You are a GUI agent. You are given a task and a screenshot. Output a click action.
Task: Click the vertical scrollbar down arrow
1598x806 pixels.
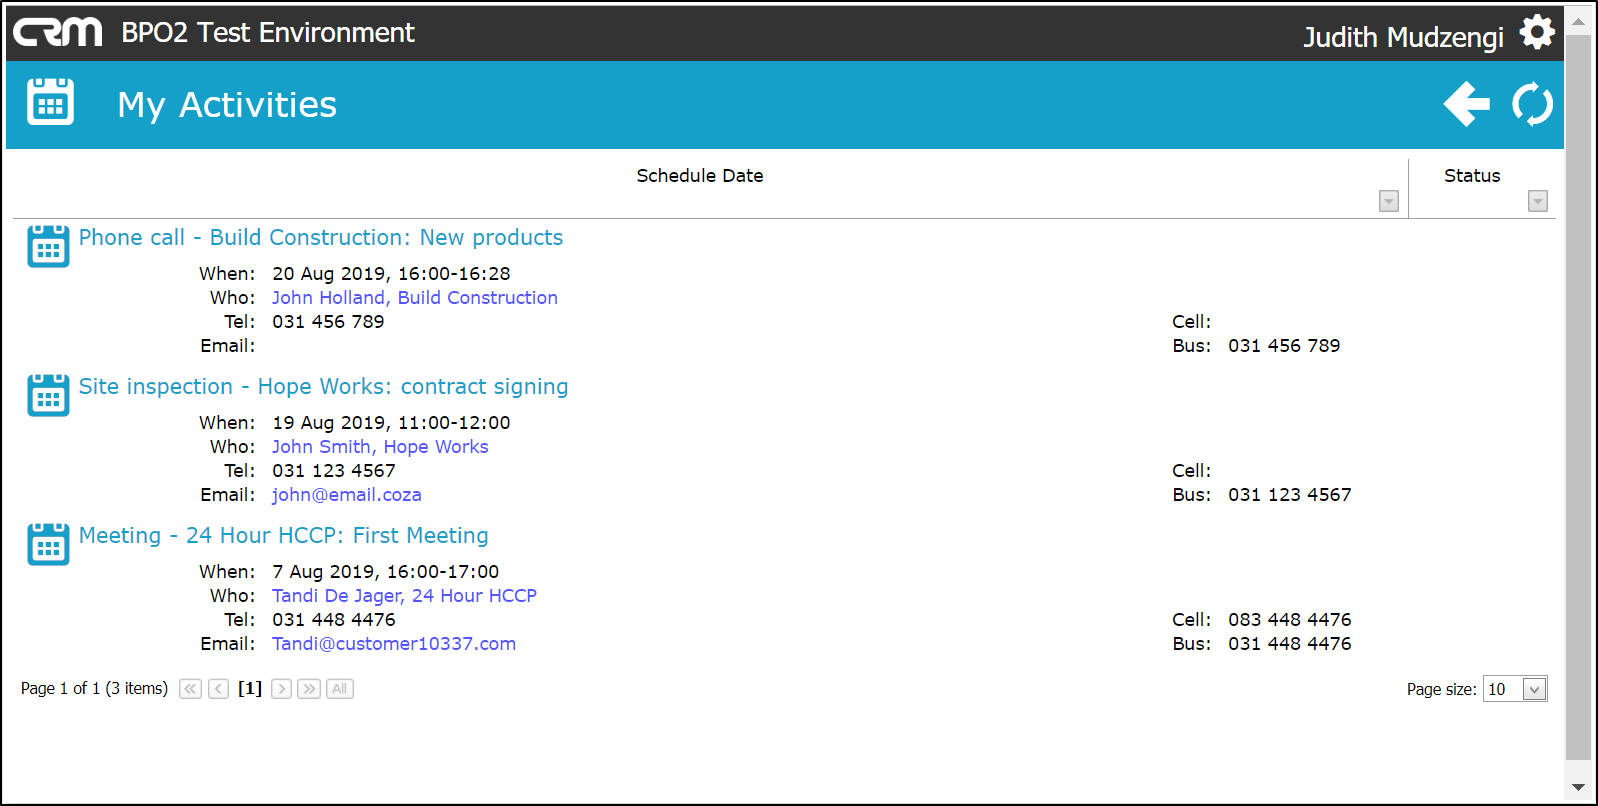pos(1578,787)
